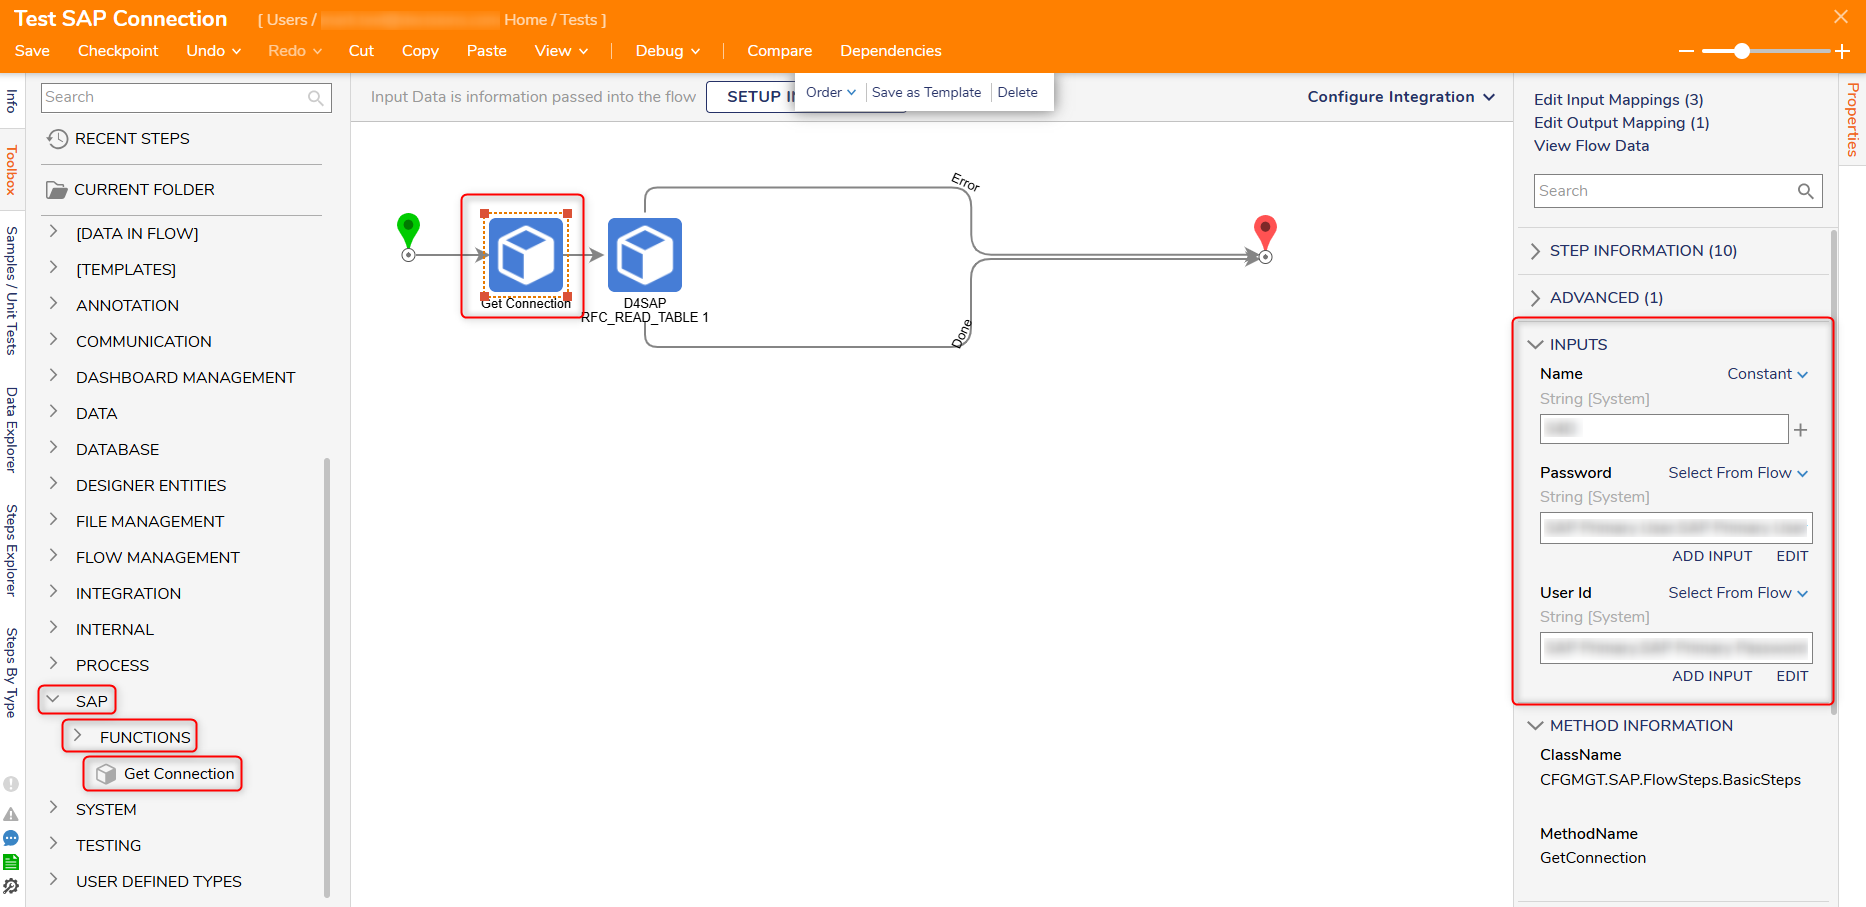
Task: Collapse the SAP toolbox category
Action: coord(54,700)
